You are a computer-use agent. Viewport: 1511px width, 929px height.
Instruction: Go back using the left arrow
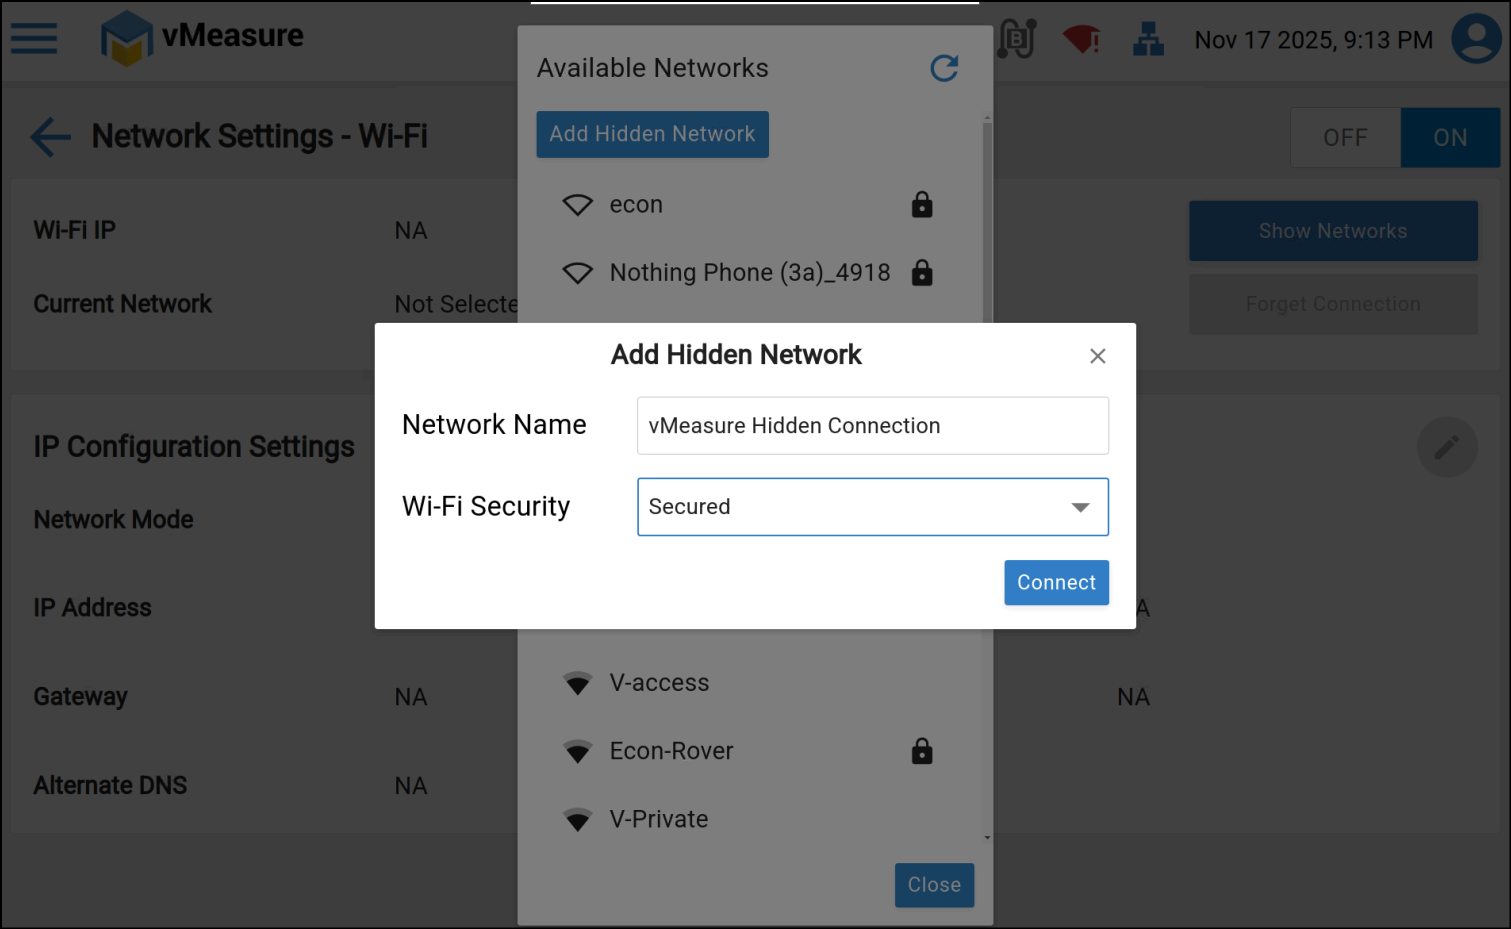point(50,137)
